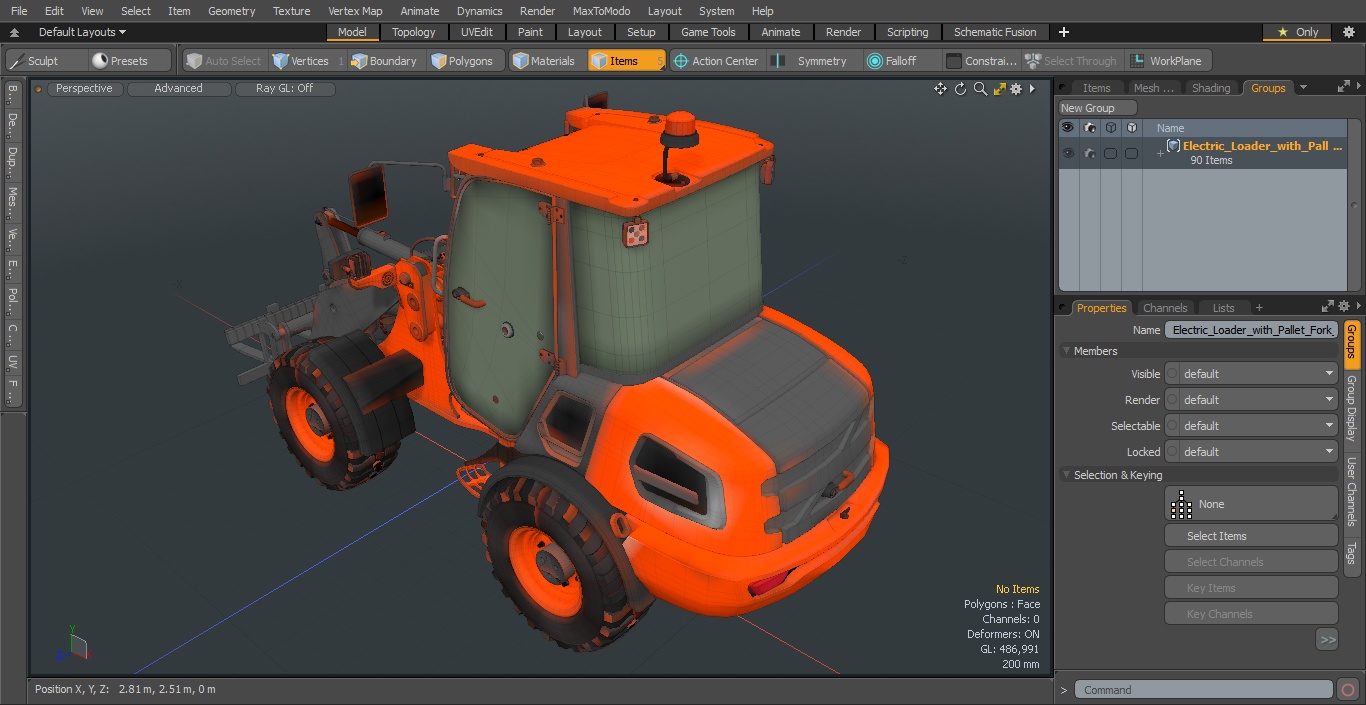The height and width of the screenshot is (705, 1366).
Task: Open the tab dropdown arrow beside Groups
Action: (x=1302, y=88)
